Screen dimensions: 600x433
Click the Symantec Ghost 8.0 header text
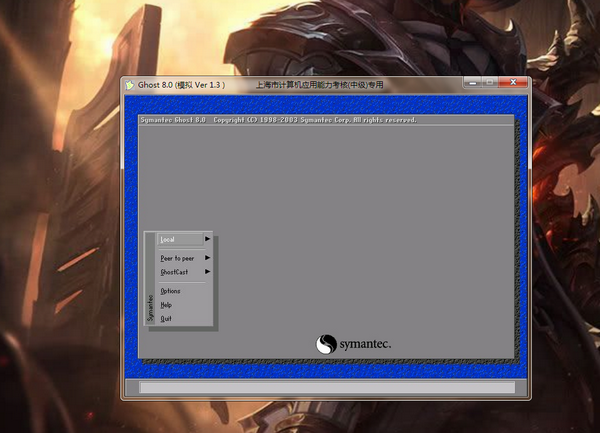tap(172, 120)
